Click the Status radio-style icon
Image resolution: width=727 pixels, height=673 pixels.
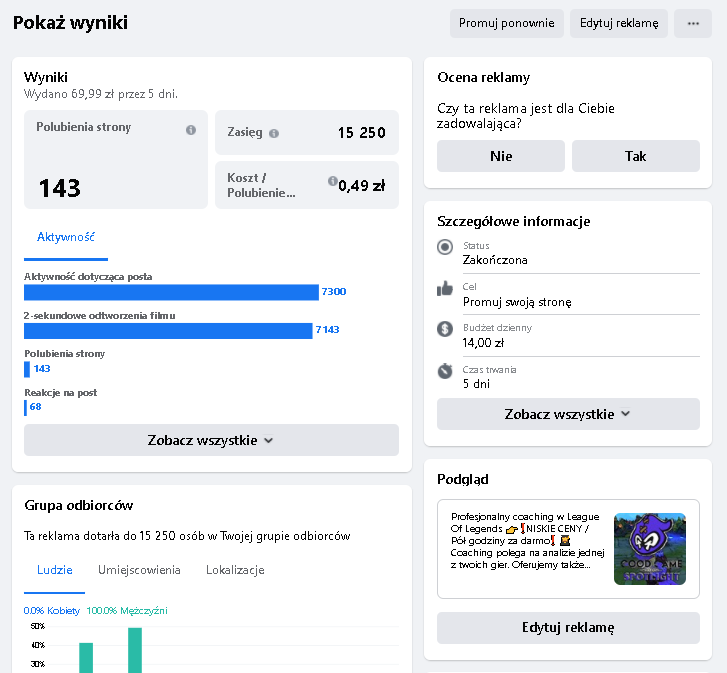point(445,248)
